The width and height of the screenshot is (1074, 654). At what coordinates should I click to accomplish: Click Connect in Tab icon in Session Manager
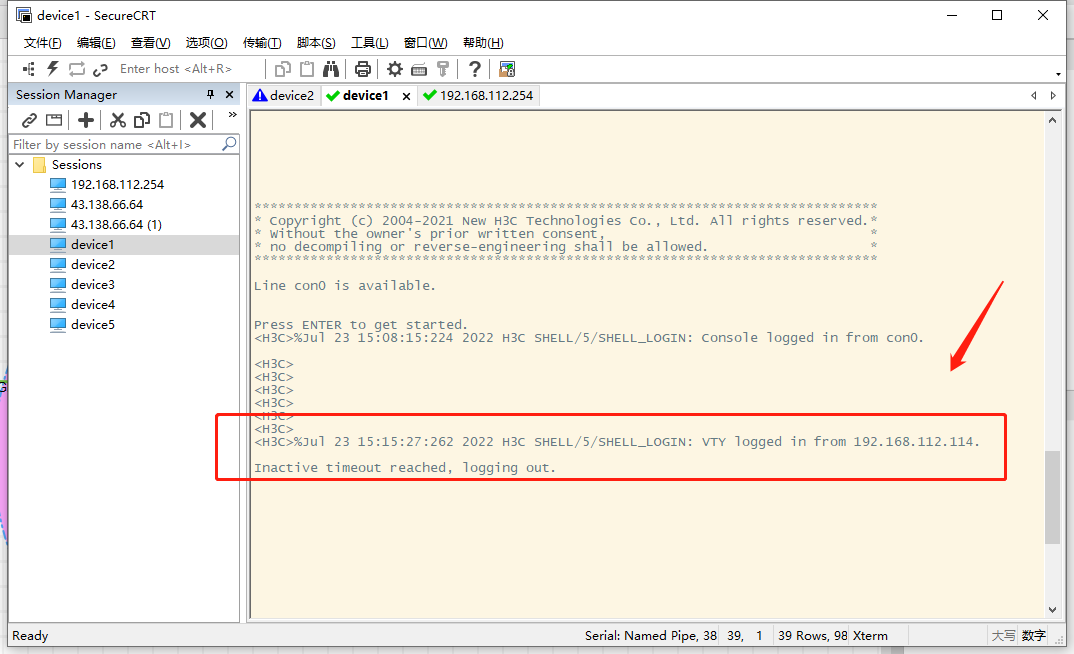pyautogui.click(x=53, y=121)
